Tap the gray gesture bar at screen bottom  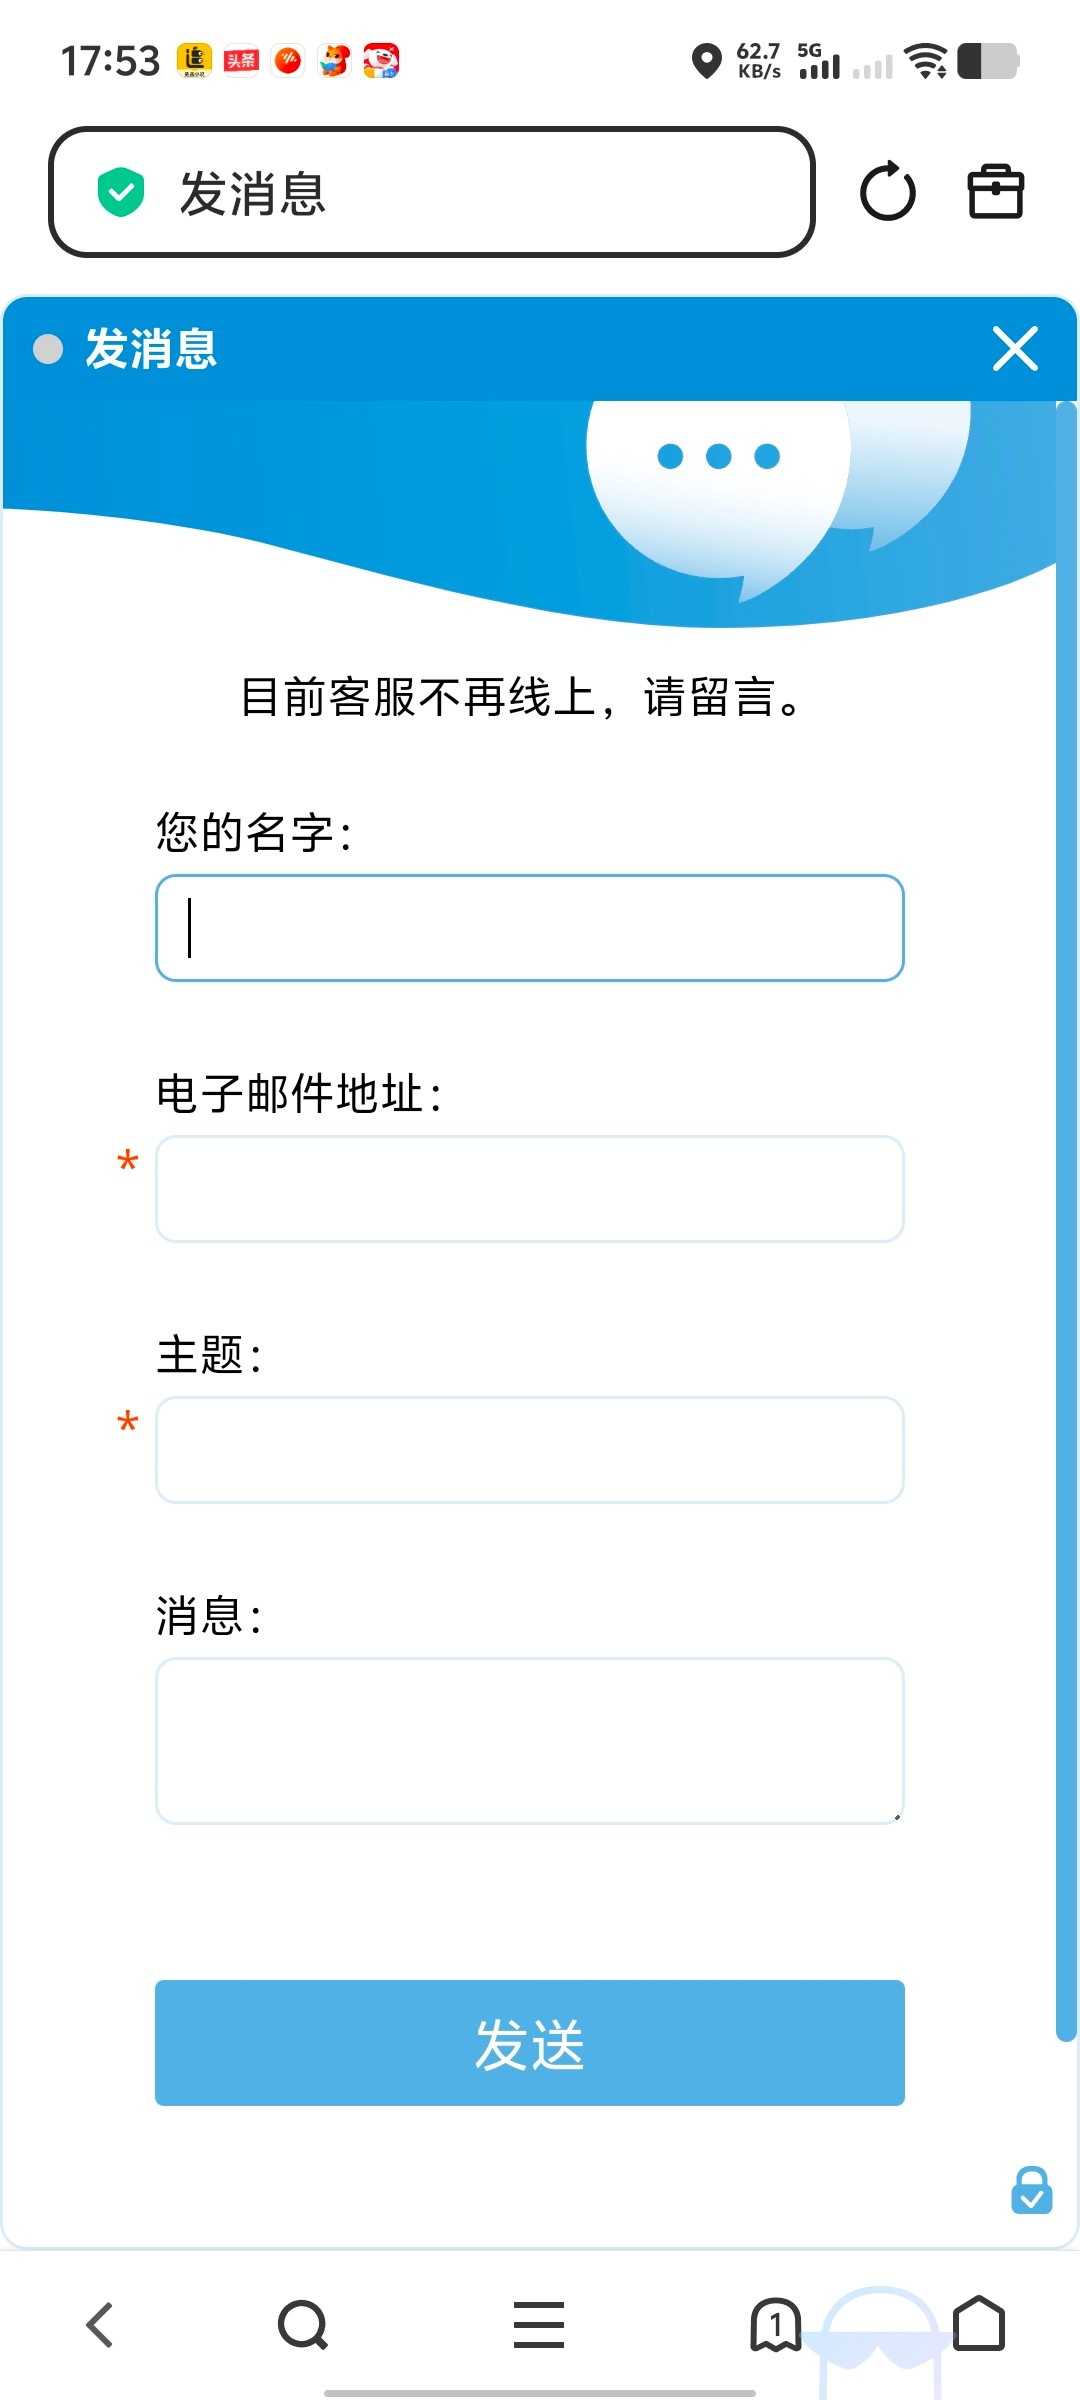[540, 2390]
